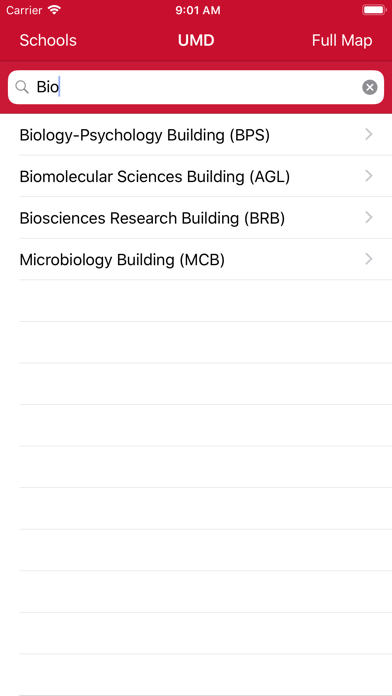Image resolution: width=392 pixels, height=696 pixels.
Task: Select Biosciences Research Building (BRB)
Action: [x=196, y=218]
